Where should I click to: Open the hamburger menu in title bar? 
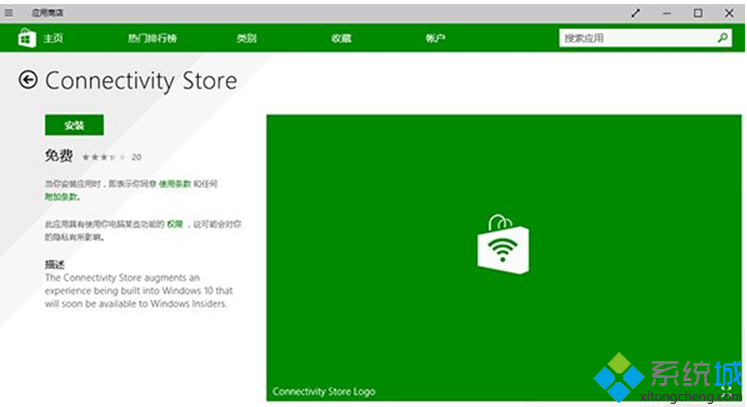tap(10, 12)
